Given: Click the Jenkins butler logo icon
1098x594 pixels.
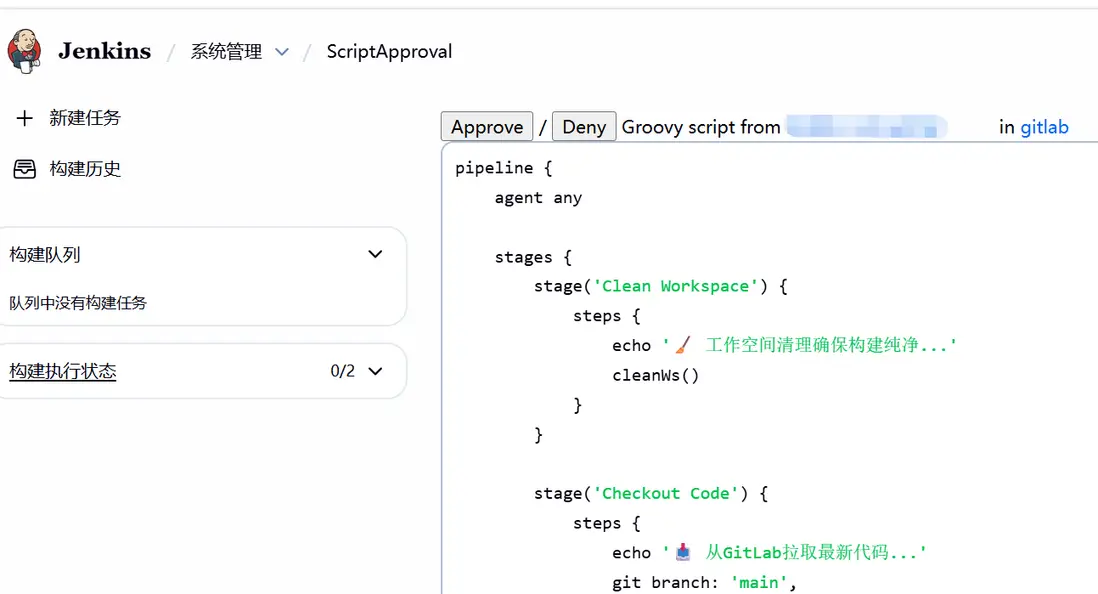Looking at the screenshot, I should coord(25,51).
